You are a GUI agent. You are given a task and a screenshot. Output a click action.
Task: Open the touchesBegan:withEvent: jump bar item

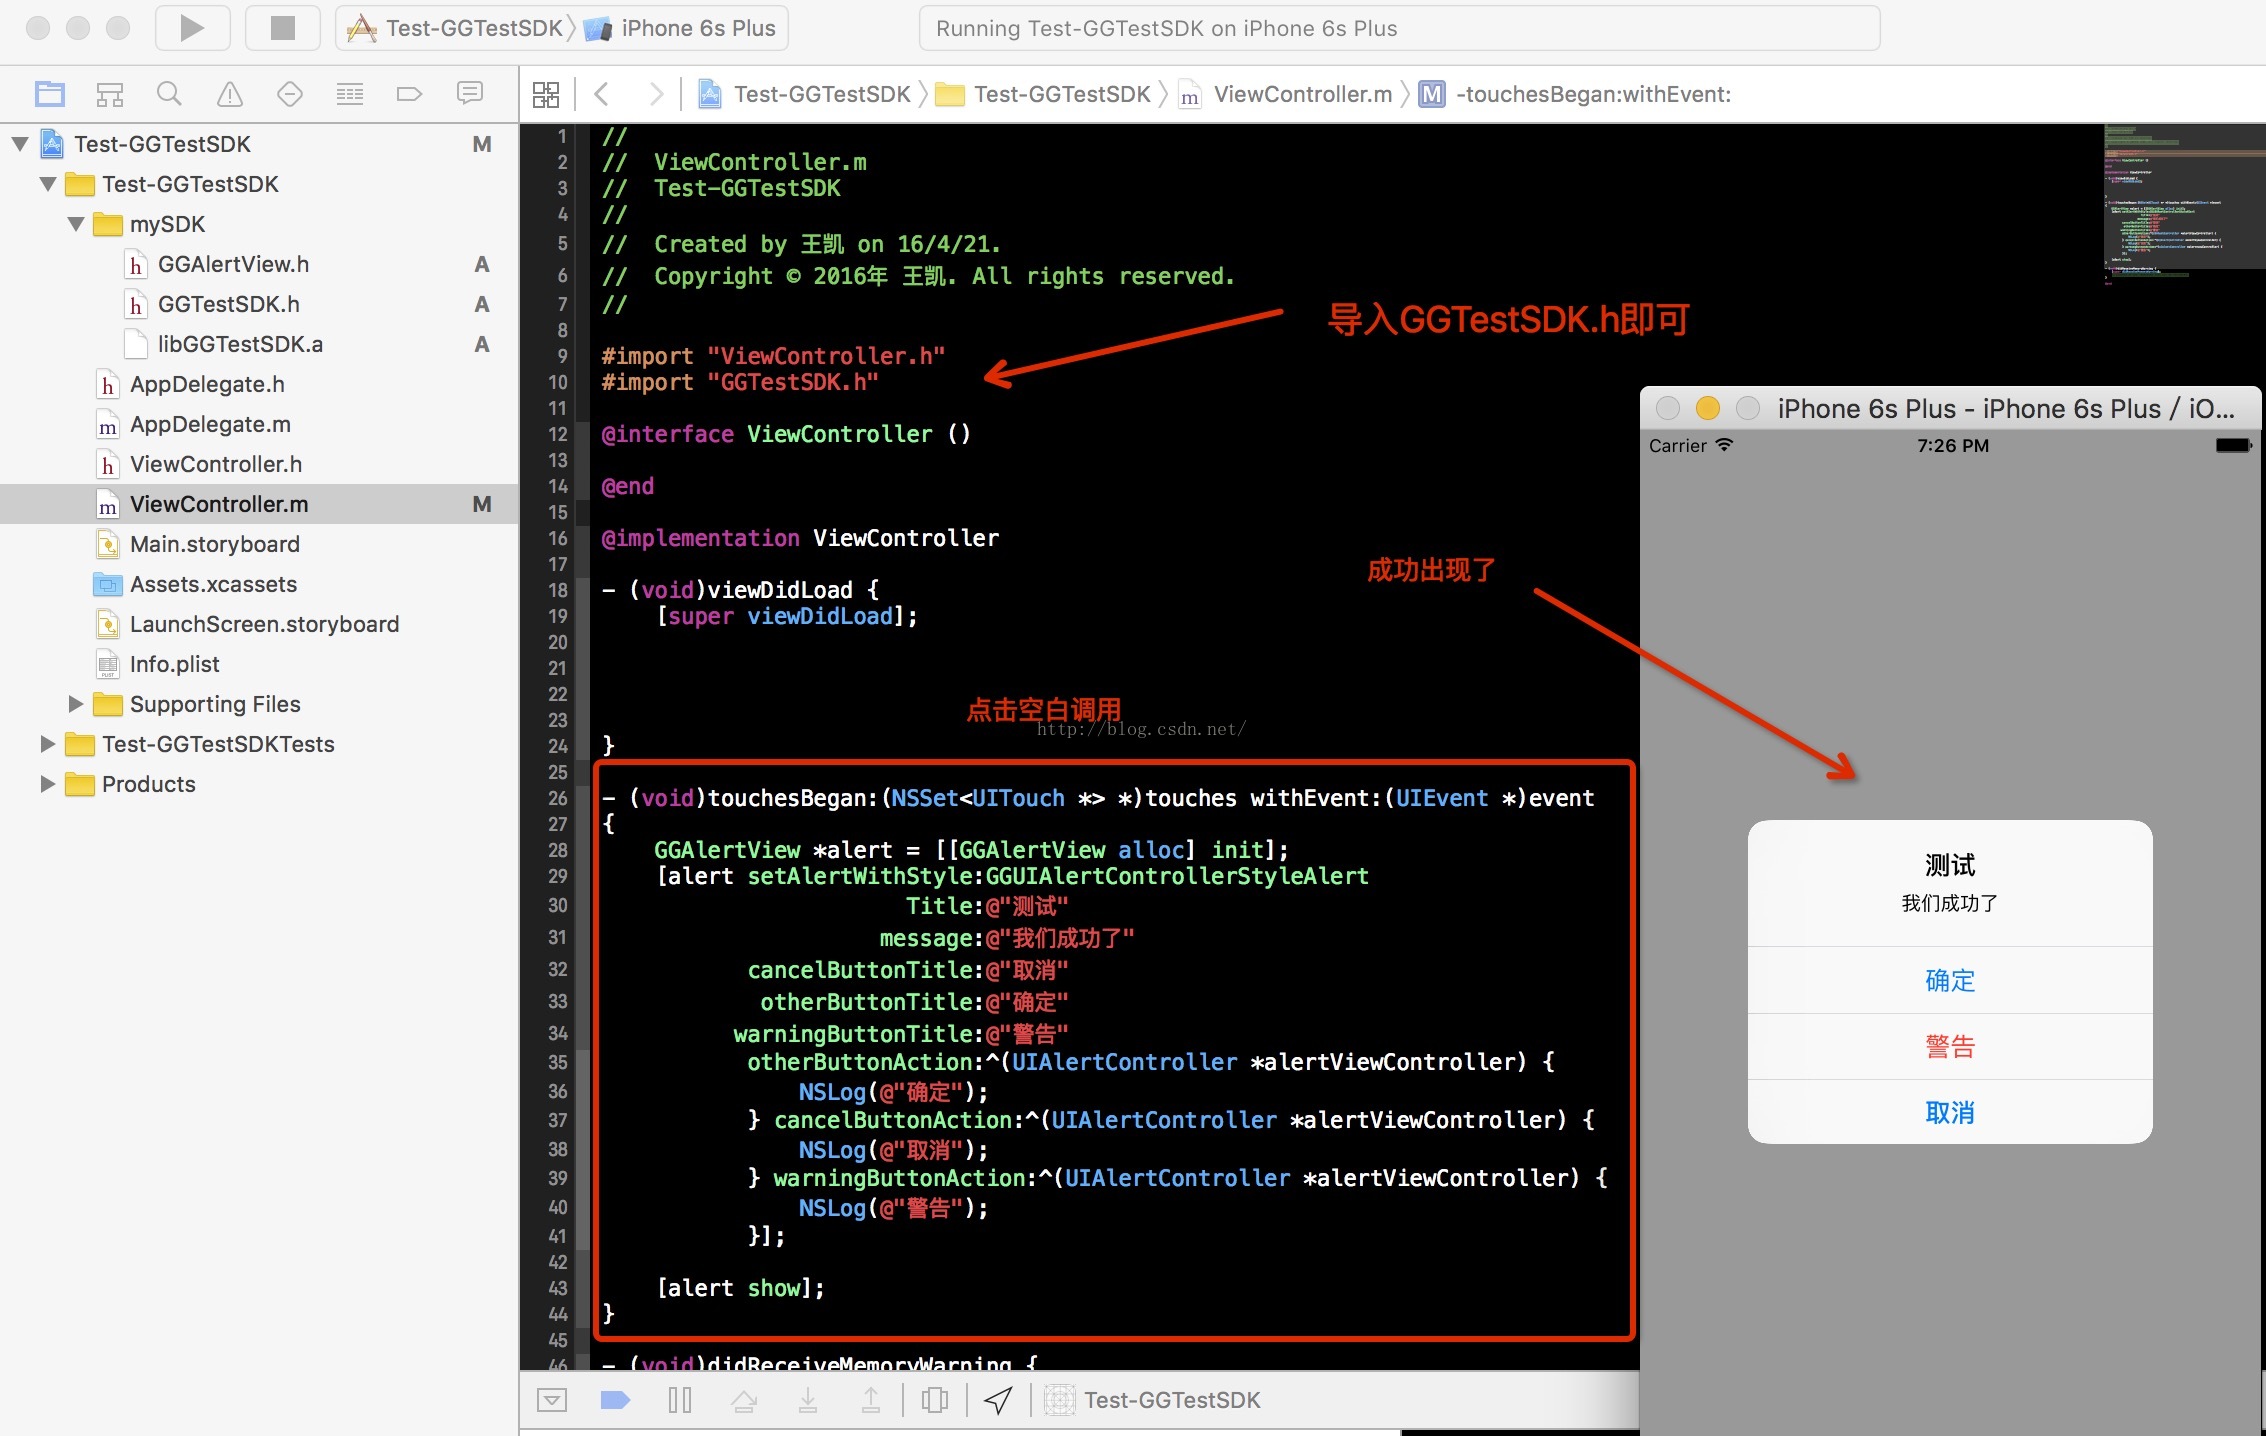tap(1592, 94)
